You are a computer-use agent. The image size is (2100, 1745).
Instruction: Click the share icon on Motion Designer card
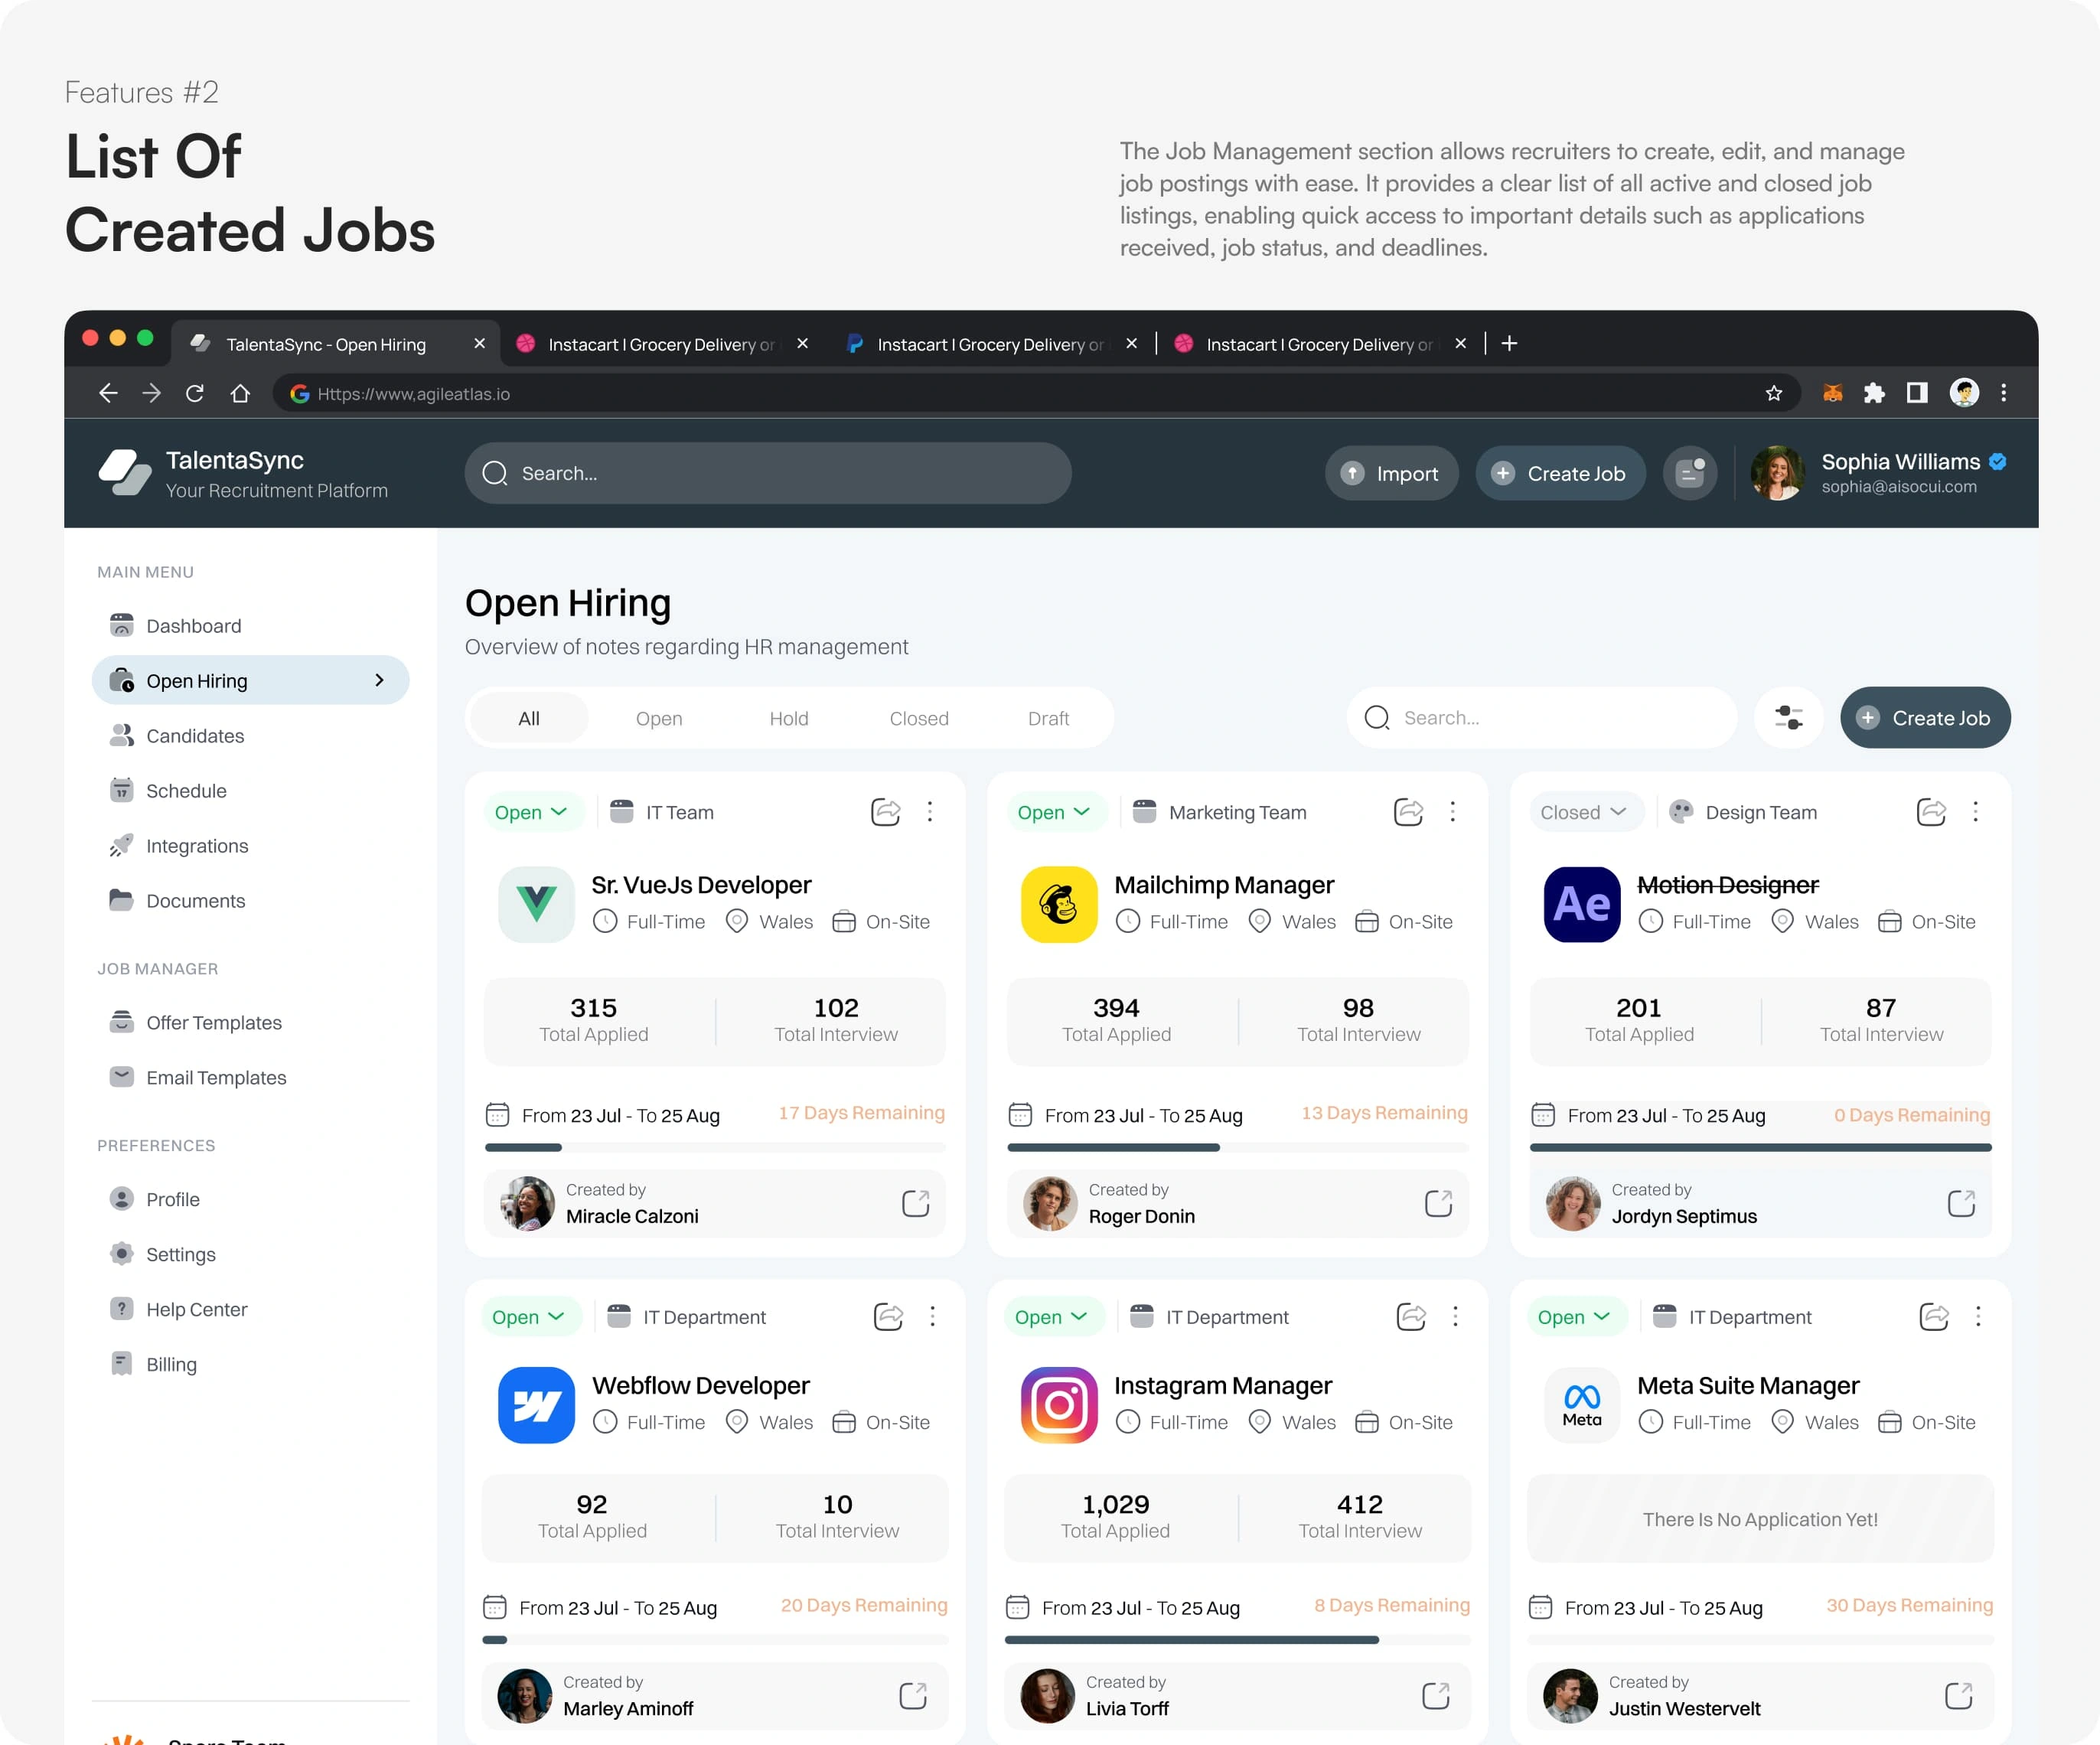click(1932, 812)
